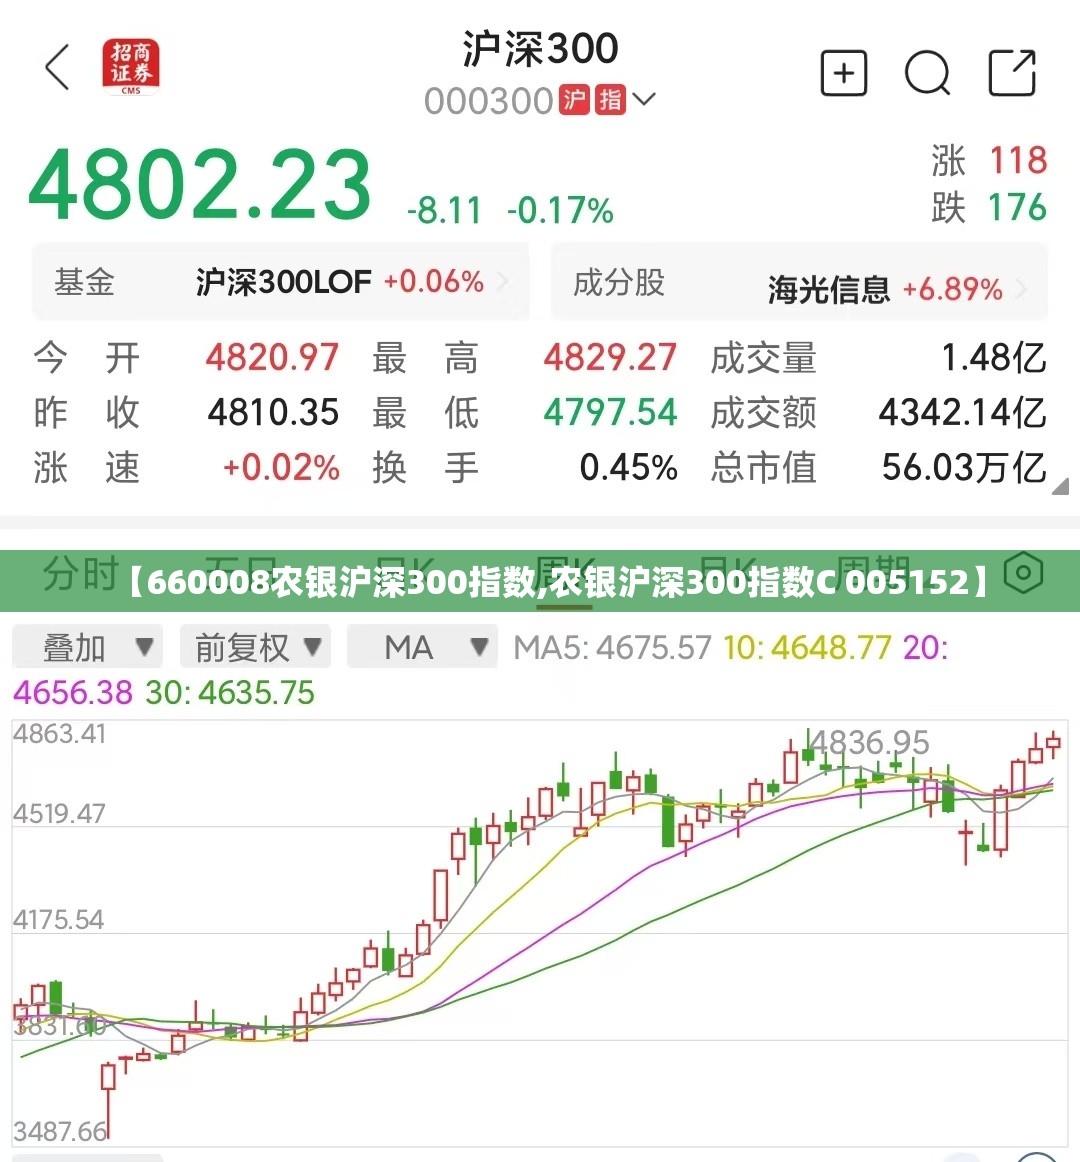The image size is (1080, 1162).
Task: Click the 4519.47 axis label
Action: [x=59, y=814]
